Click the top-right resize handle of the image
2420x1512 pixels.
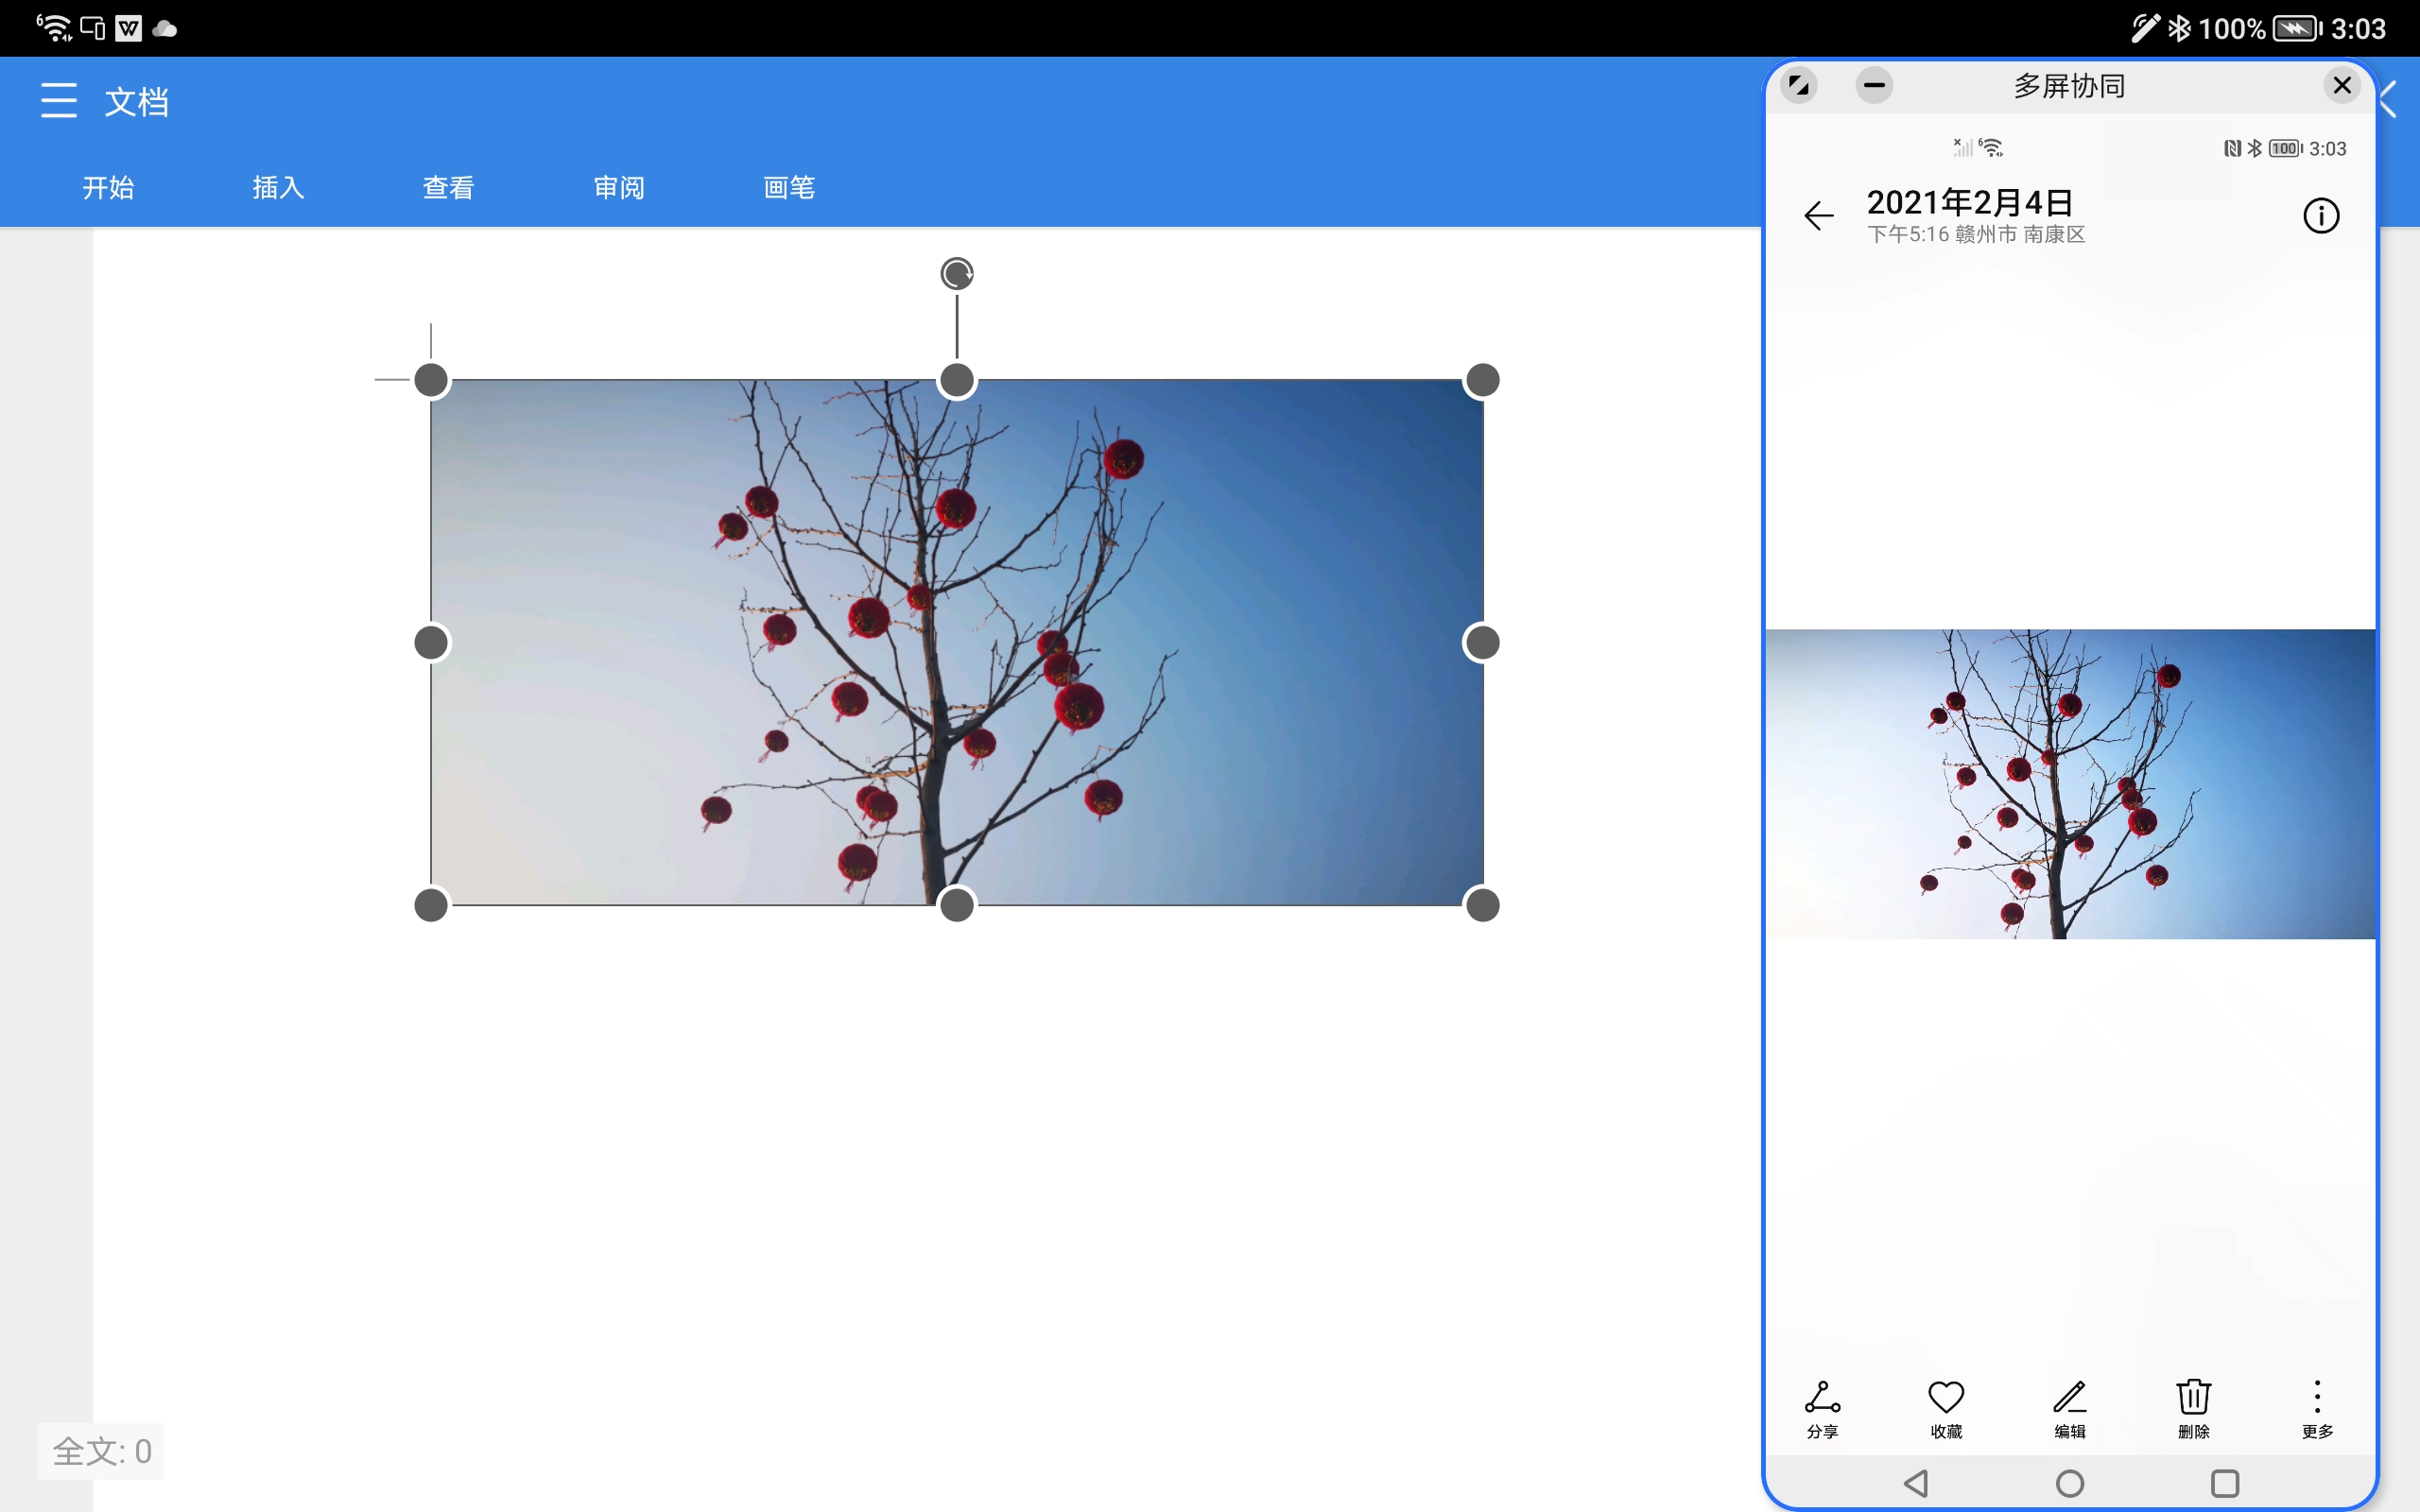pos(1482,380)
